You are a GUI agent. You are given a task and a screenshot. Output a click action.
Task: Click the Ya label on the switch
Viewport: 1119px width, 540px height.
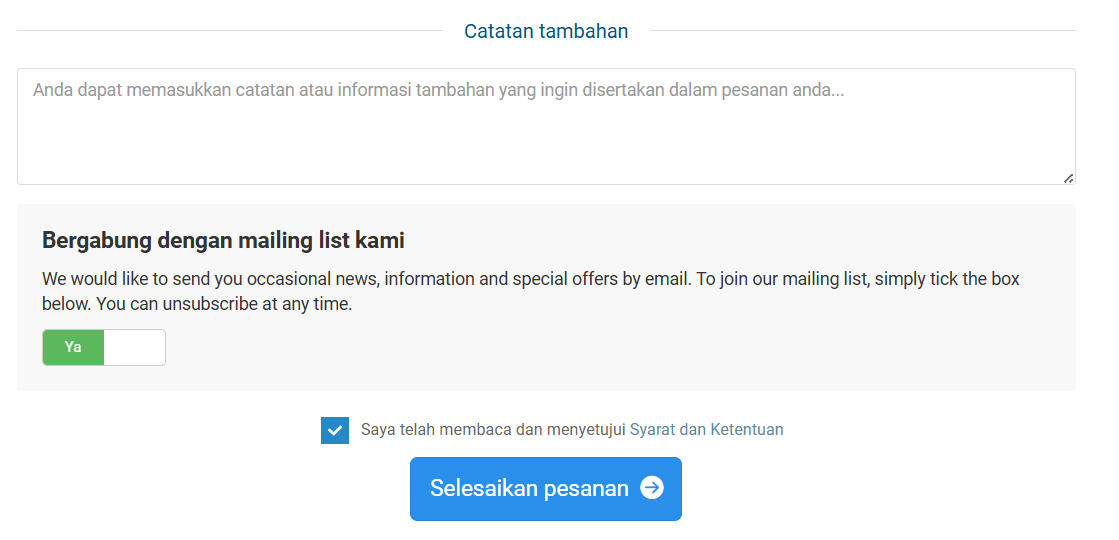(x=73, y=347)
